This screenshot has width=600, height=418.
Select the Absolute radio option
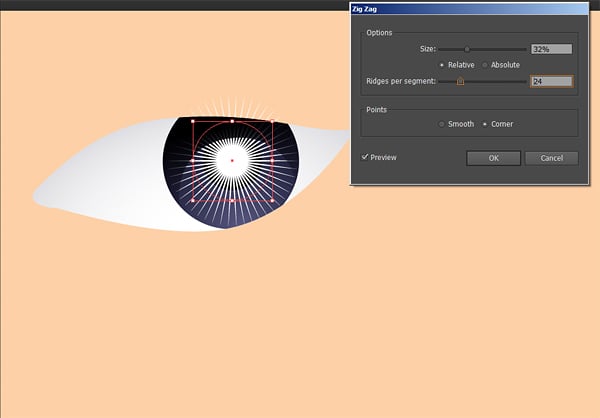485,65
